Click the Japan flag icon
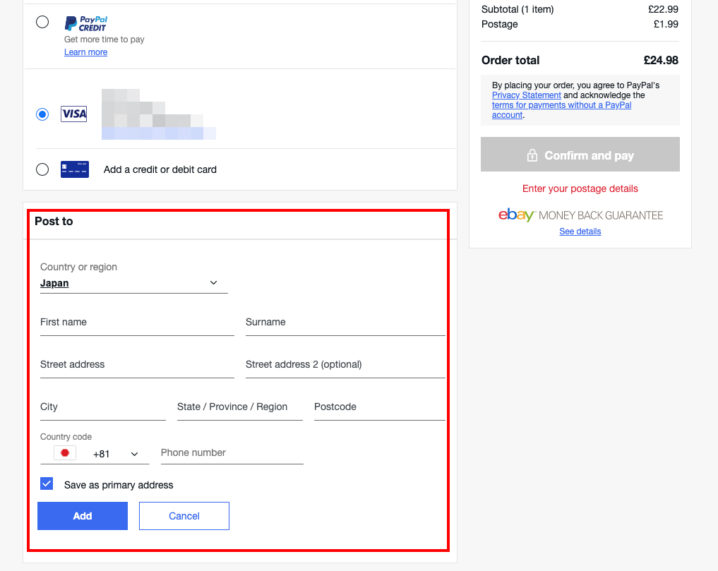718x571 pixels. pyautogui.click(x=66, y=453)
